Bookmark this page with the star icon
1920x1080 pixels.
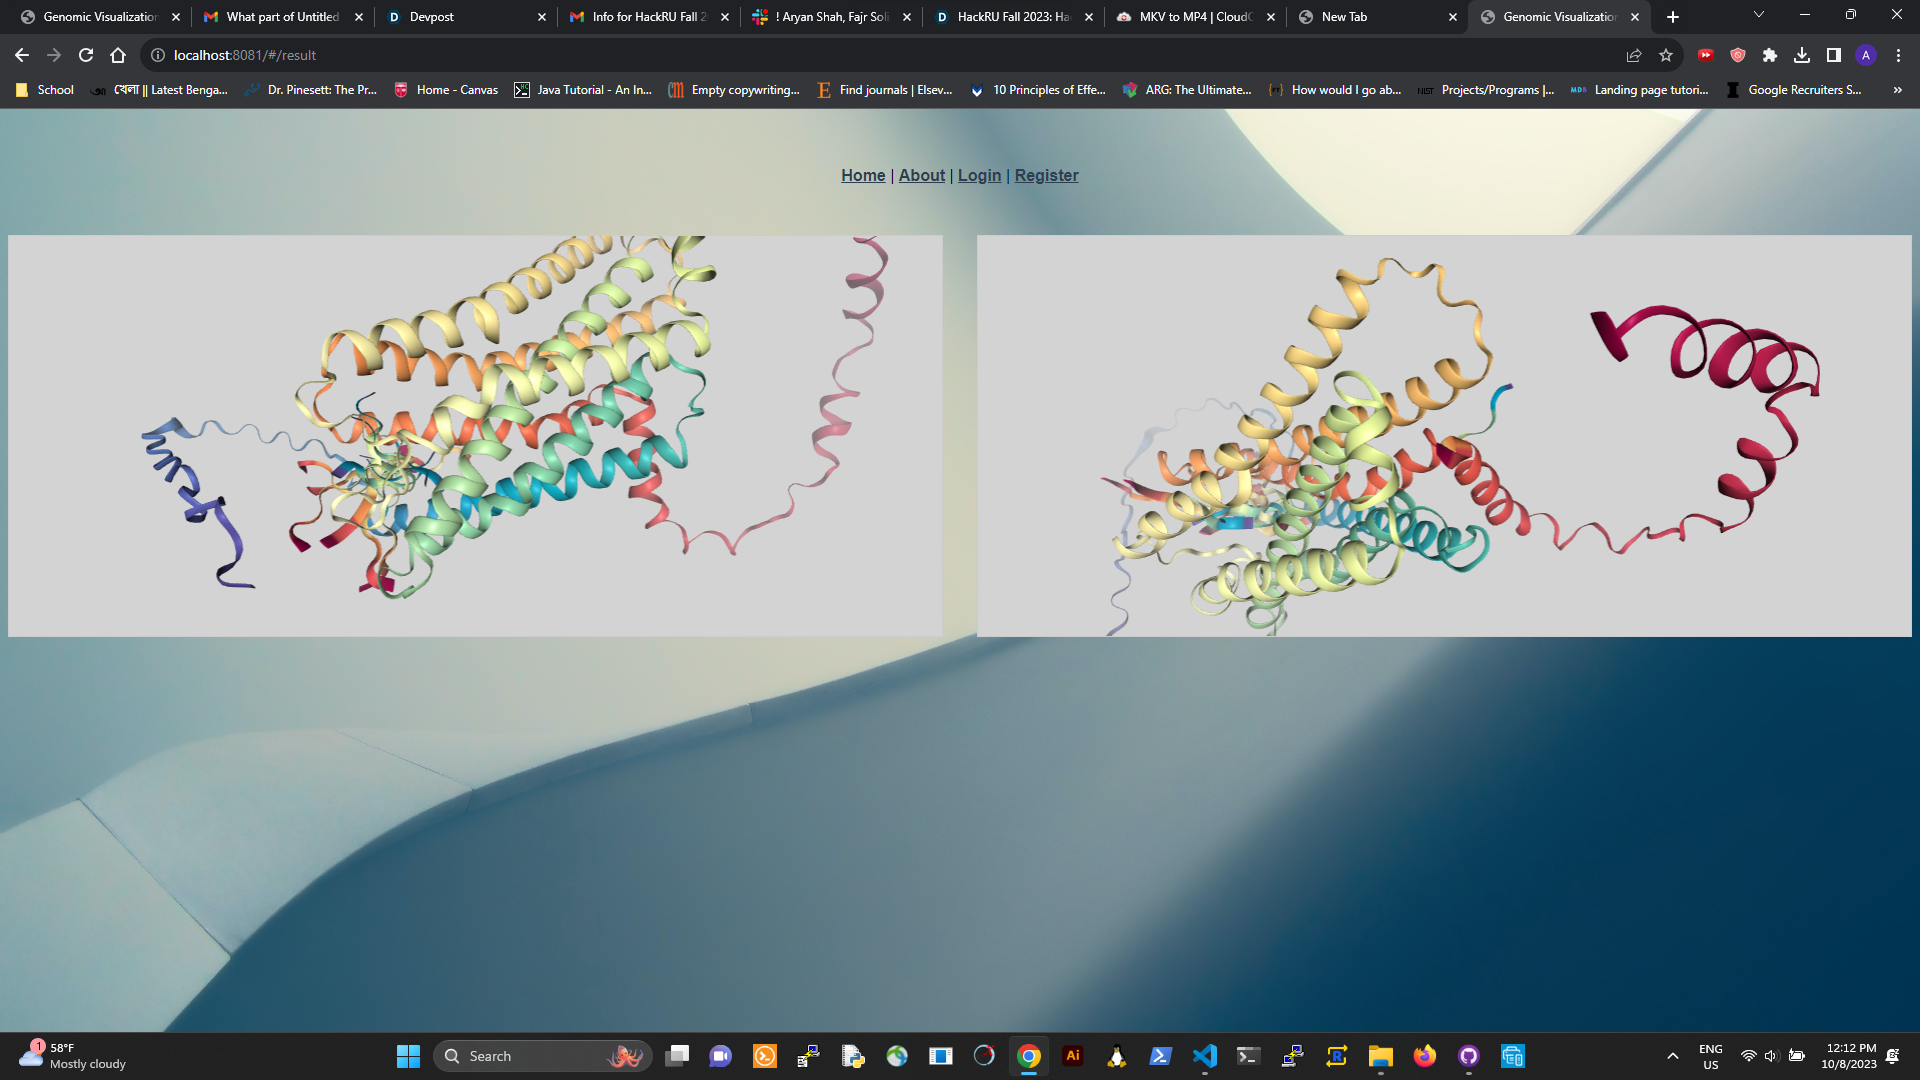[x=1666, y=55]
